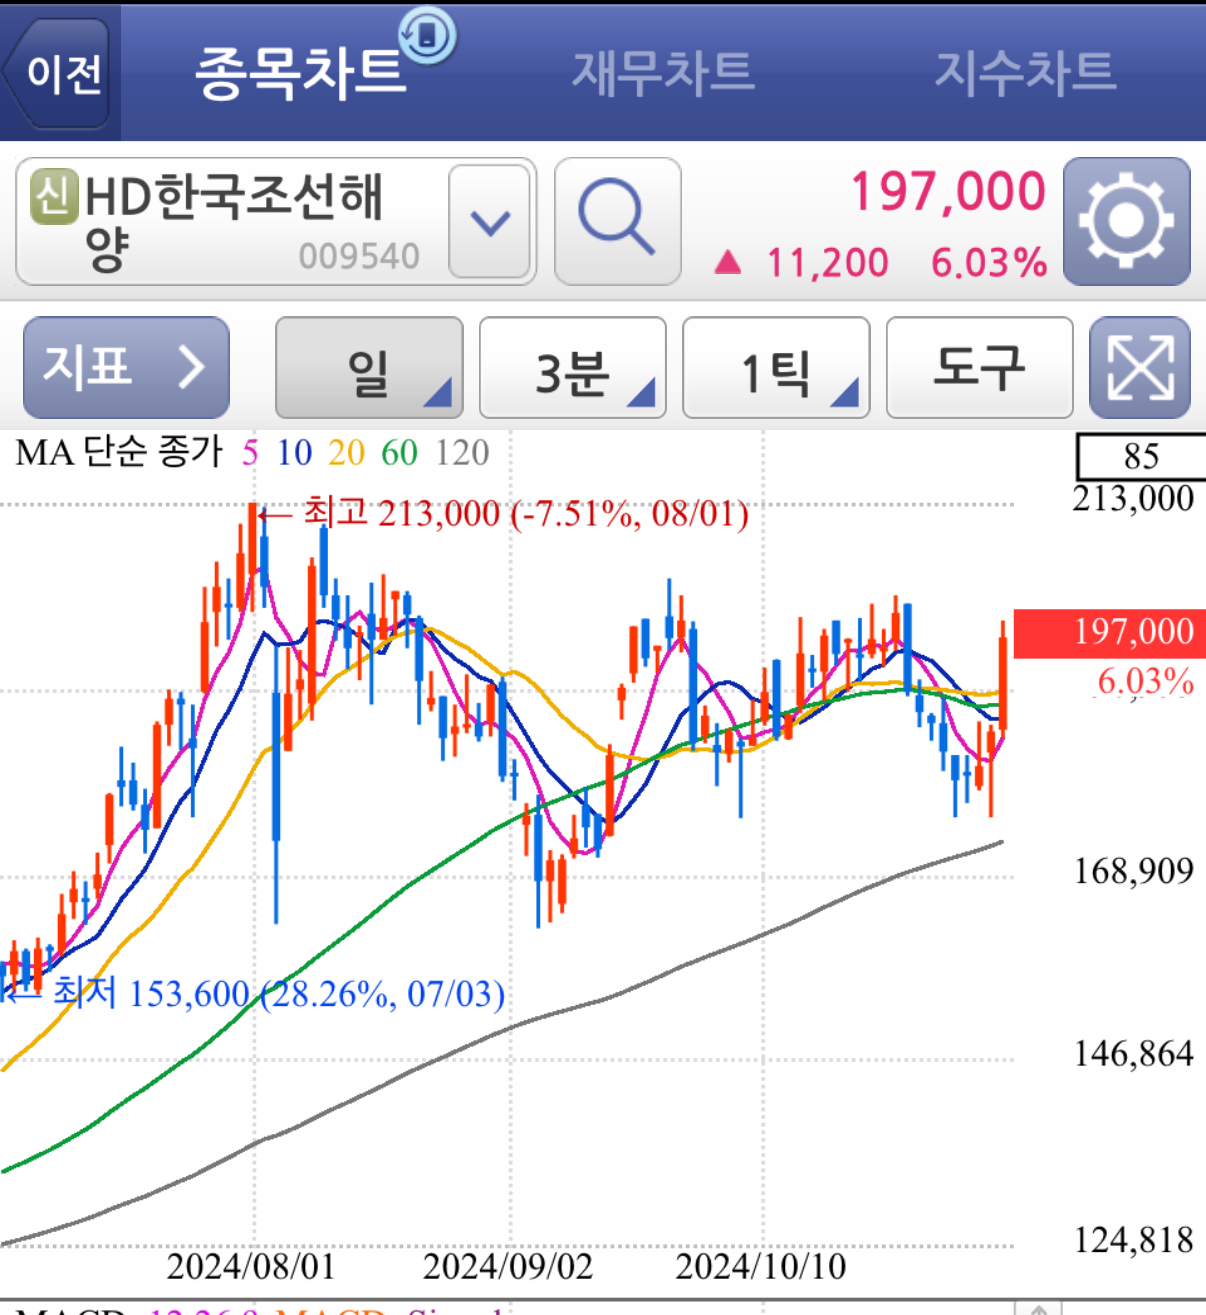Open the 일 timeframe dropdown

369,368
